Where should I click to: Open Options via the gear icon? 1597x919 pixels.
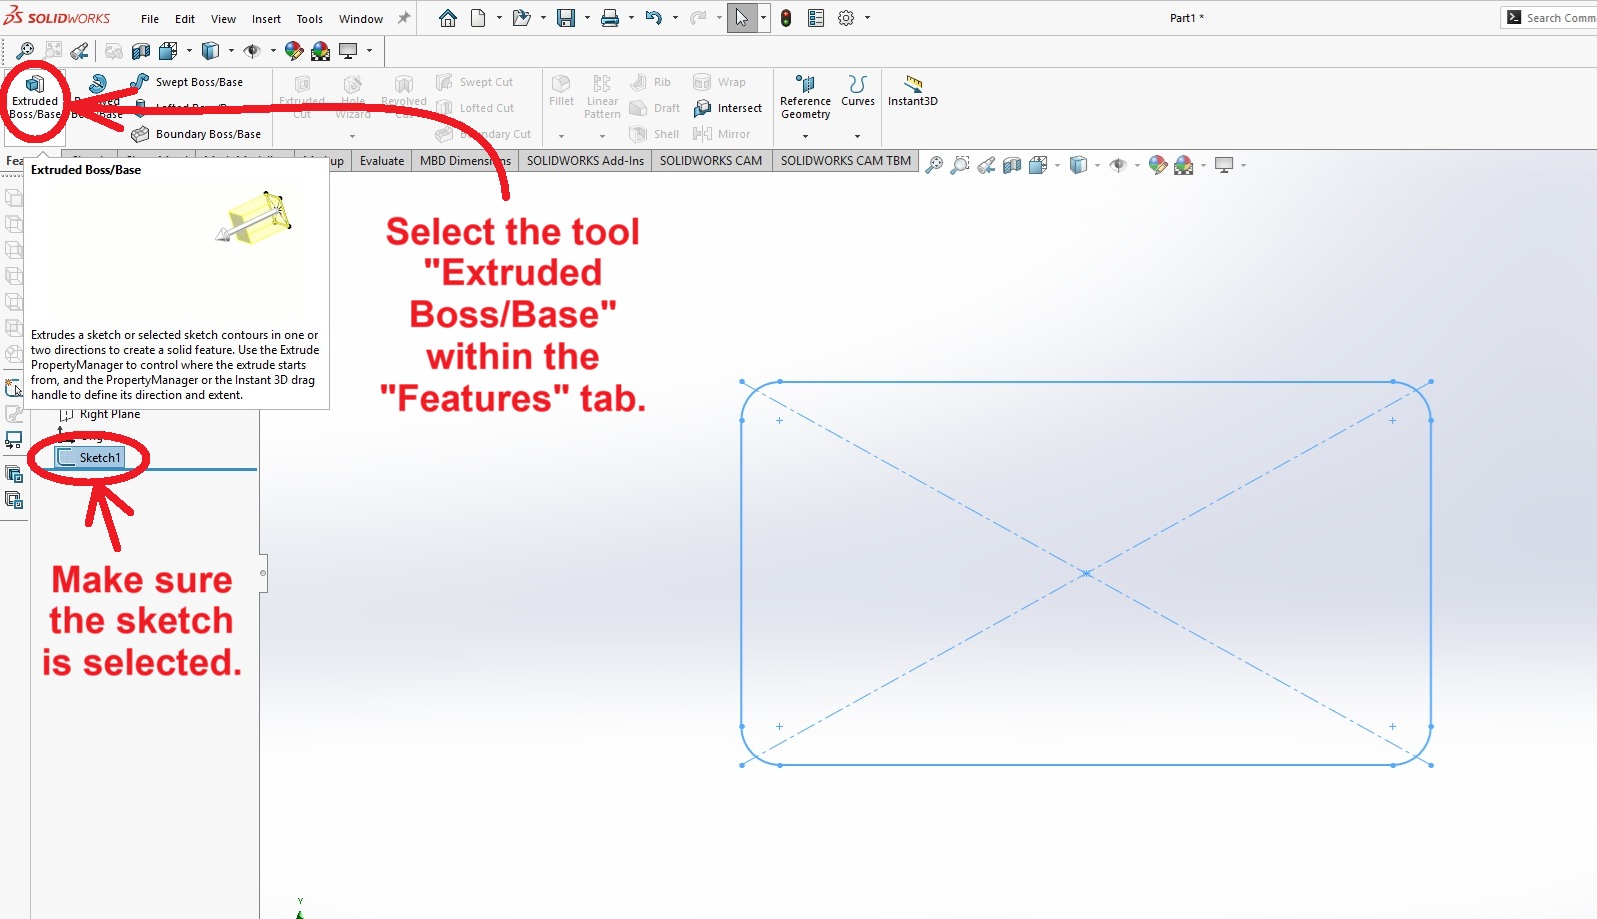(846, 18)
